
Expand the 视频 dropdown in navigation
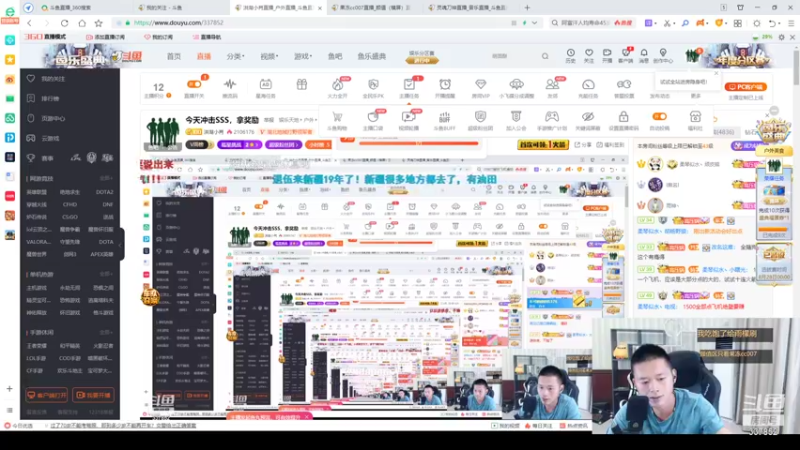point(269,56)
